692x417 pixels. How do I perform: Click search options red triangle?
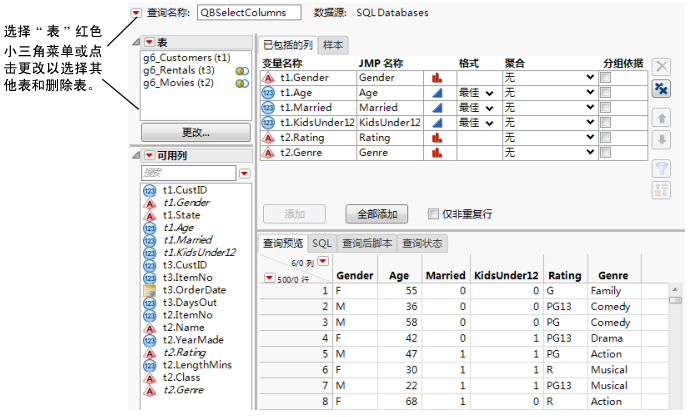(x=244, y=173)
